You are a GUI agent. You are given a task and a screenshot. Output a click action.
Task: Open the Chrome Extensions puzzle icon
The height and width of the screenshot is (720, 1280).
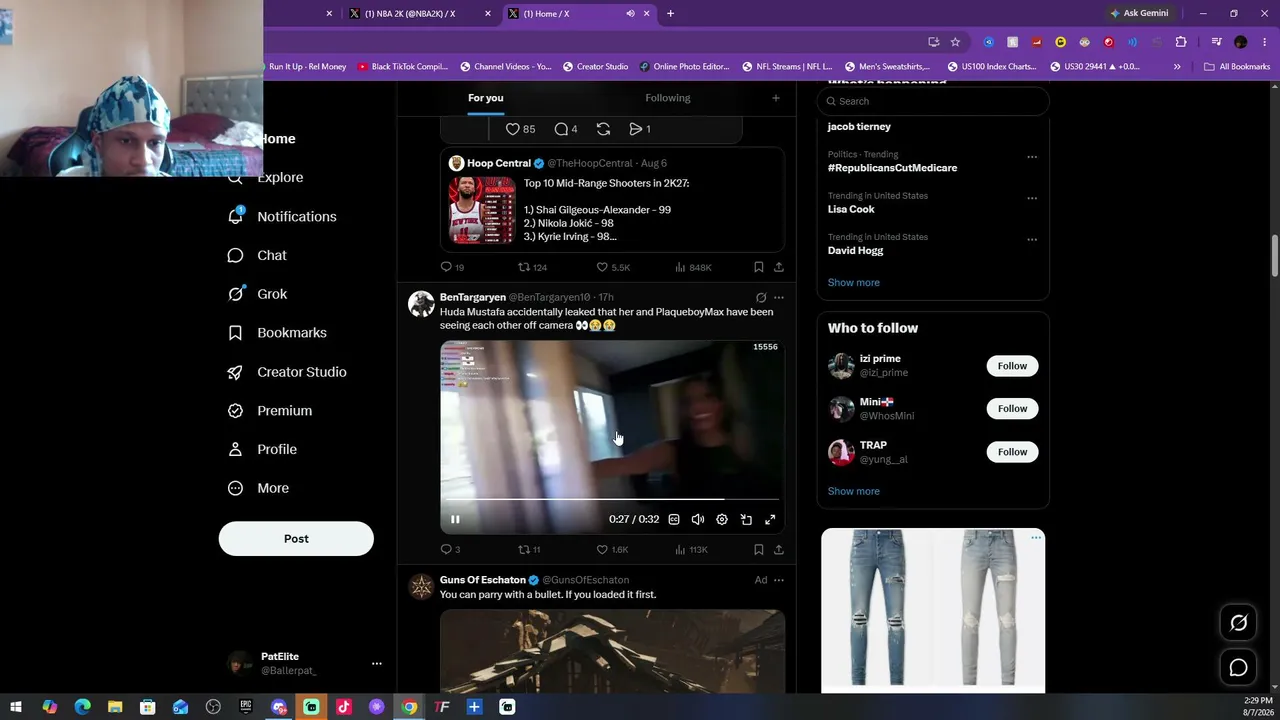pos(1181,42)
